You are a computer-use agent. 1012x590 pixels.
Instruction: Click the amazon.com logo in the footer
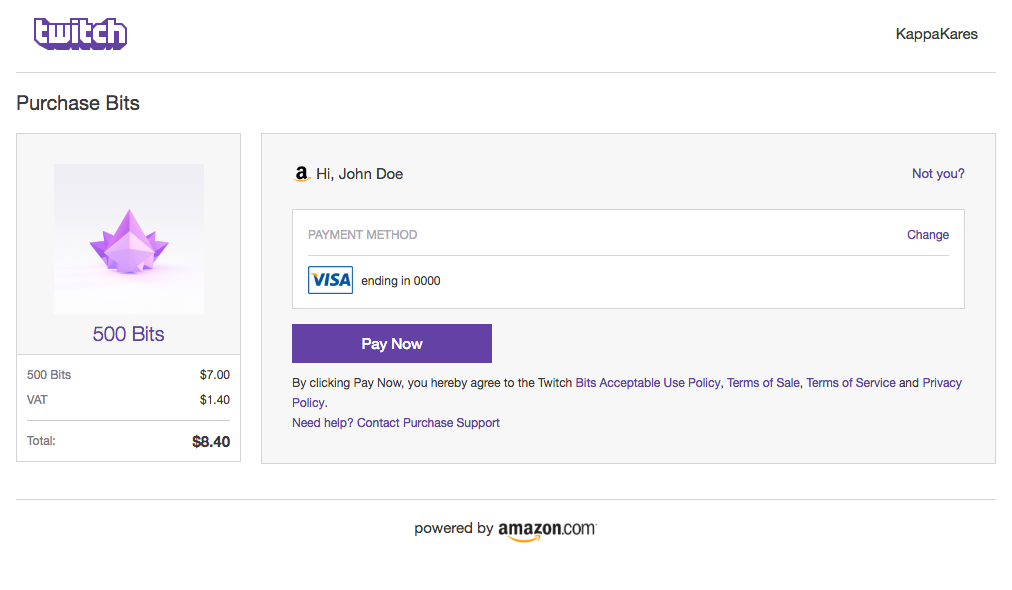click(x=546, y=529)
